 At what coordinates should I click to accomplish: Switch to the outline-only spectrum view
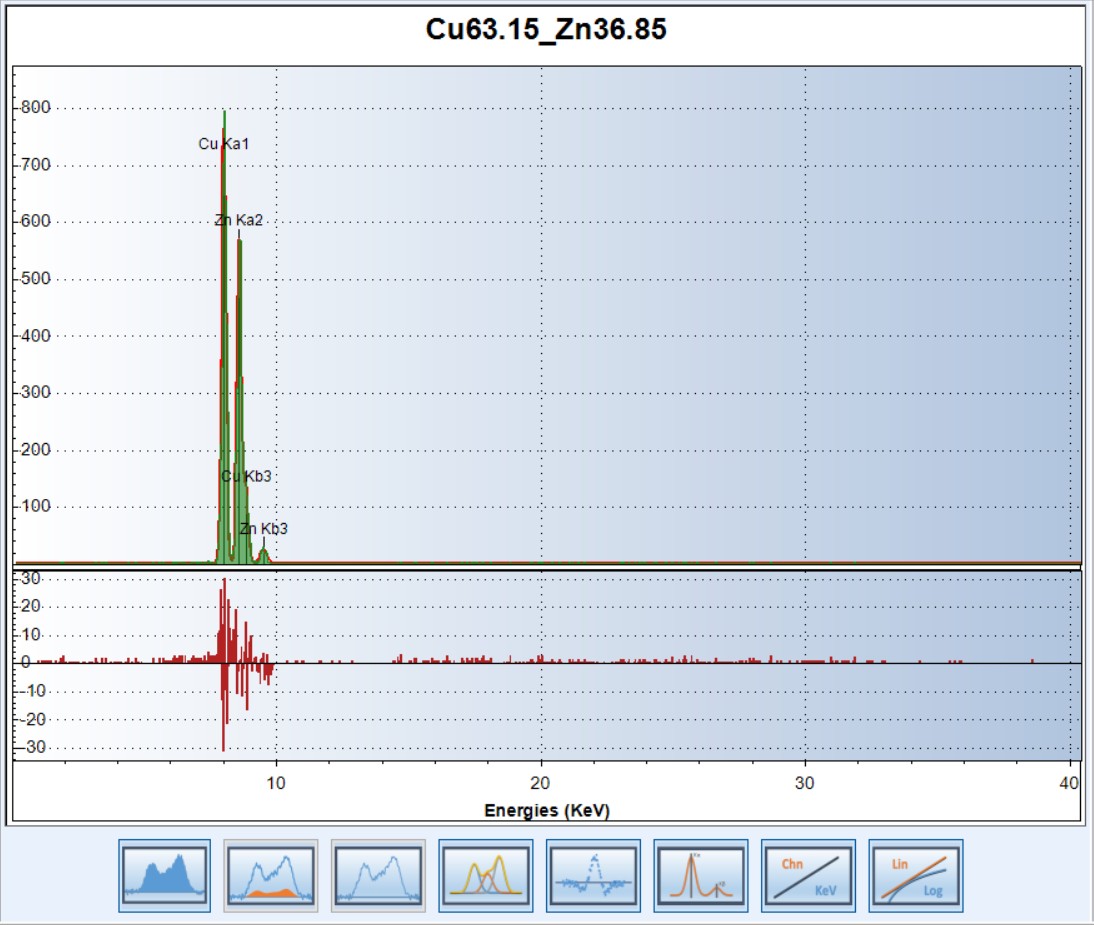(x=378, y=875)
